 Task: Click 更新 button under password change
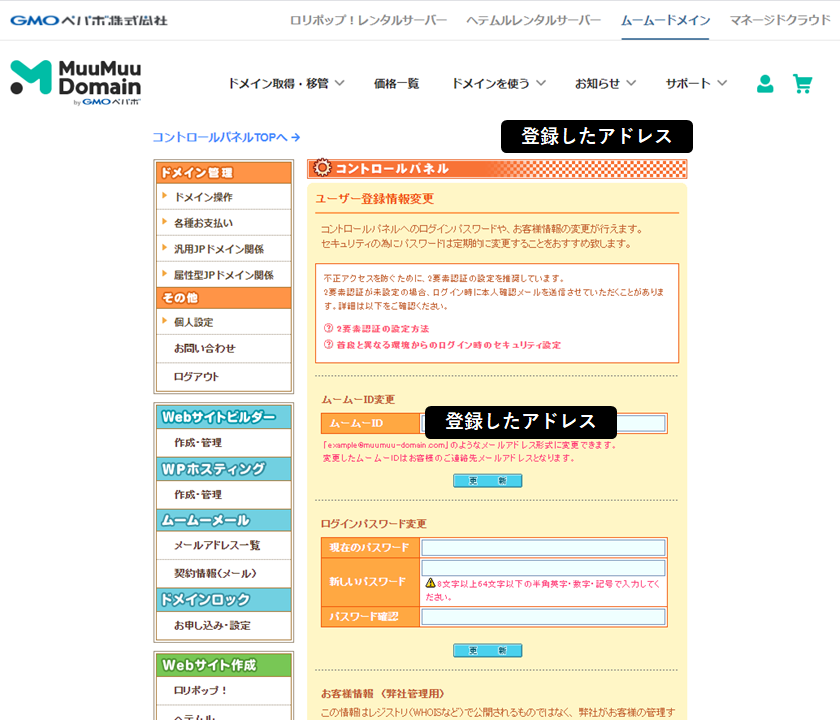[488, 650]
